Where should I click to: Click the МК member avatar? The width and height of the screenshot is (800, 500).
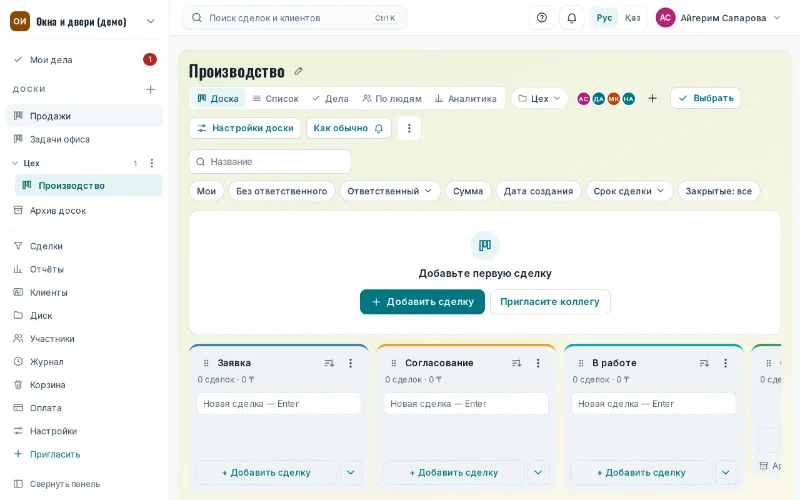pos(614,99)
